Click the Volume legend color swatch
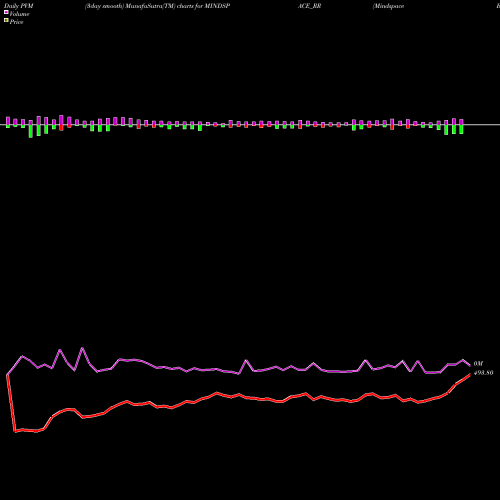This screenshot has width=500, height=500. point(6,13)
